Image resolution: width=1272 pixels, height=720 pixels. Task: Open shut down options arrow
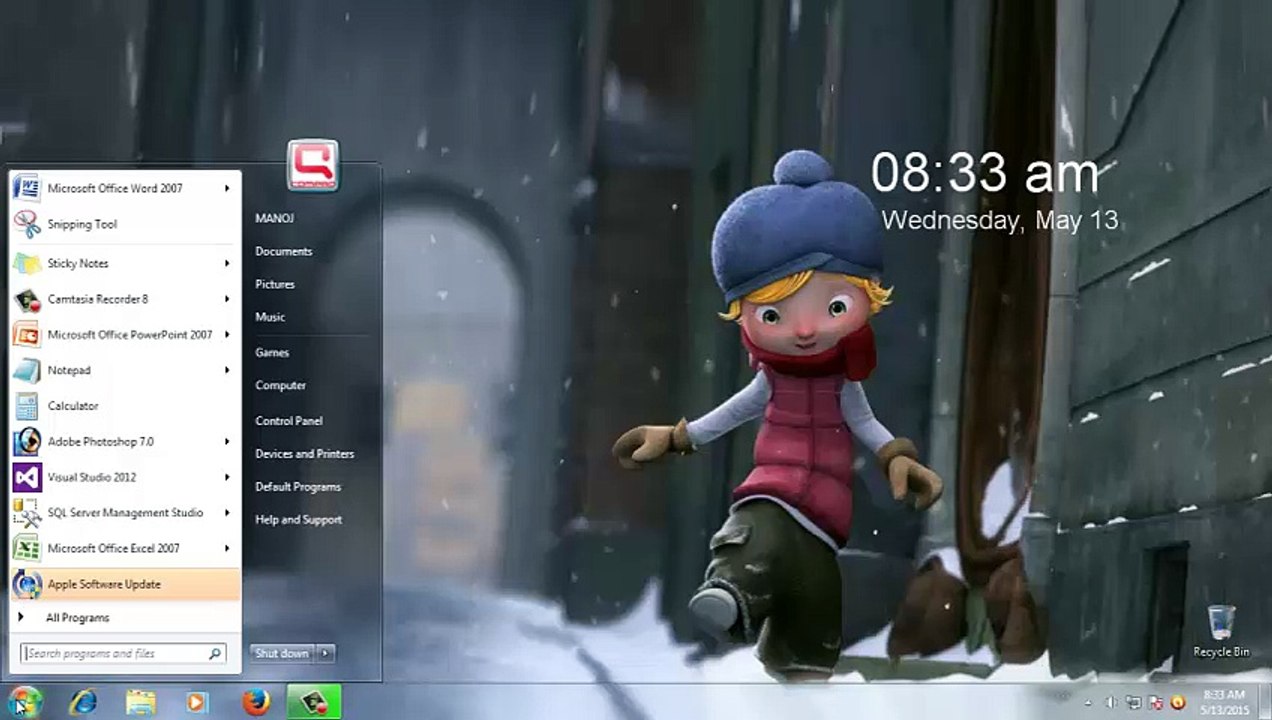click(x=325, y=653)
